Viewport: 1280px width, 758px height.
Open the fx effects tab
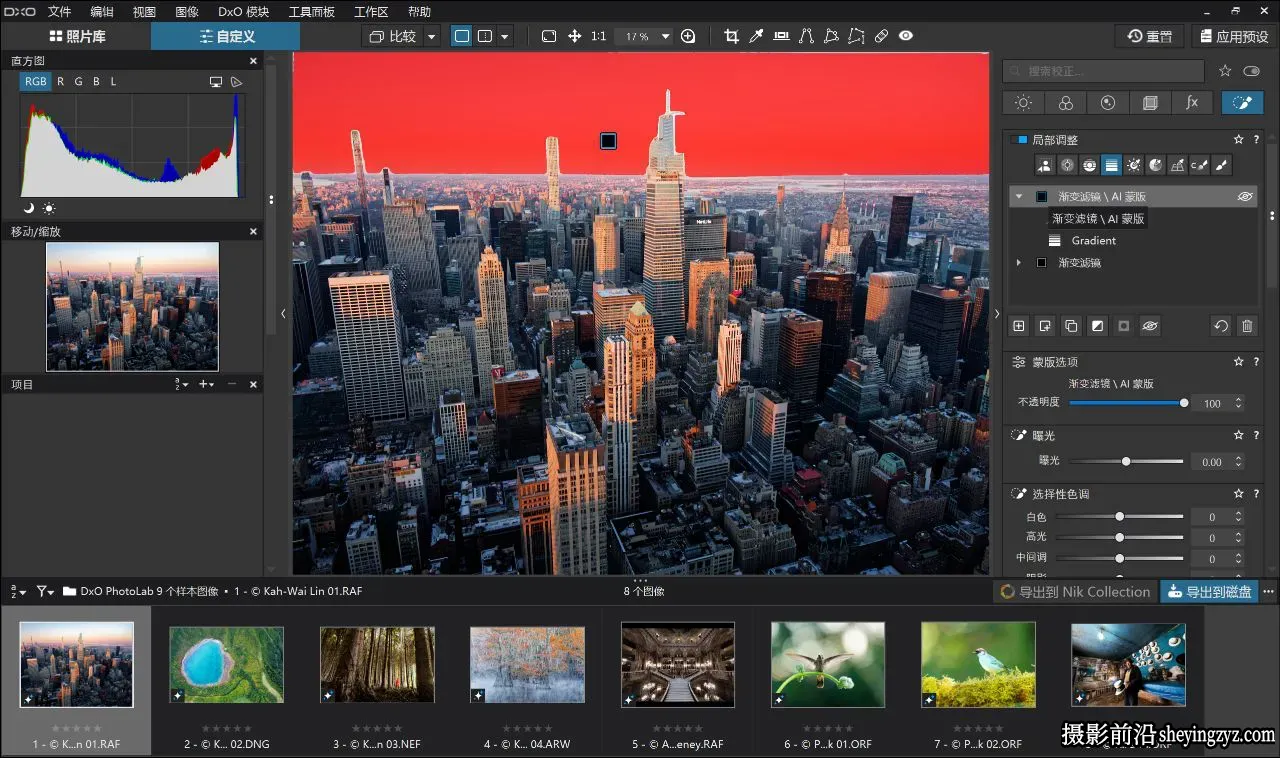(x=1192, y=102)
